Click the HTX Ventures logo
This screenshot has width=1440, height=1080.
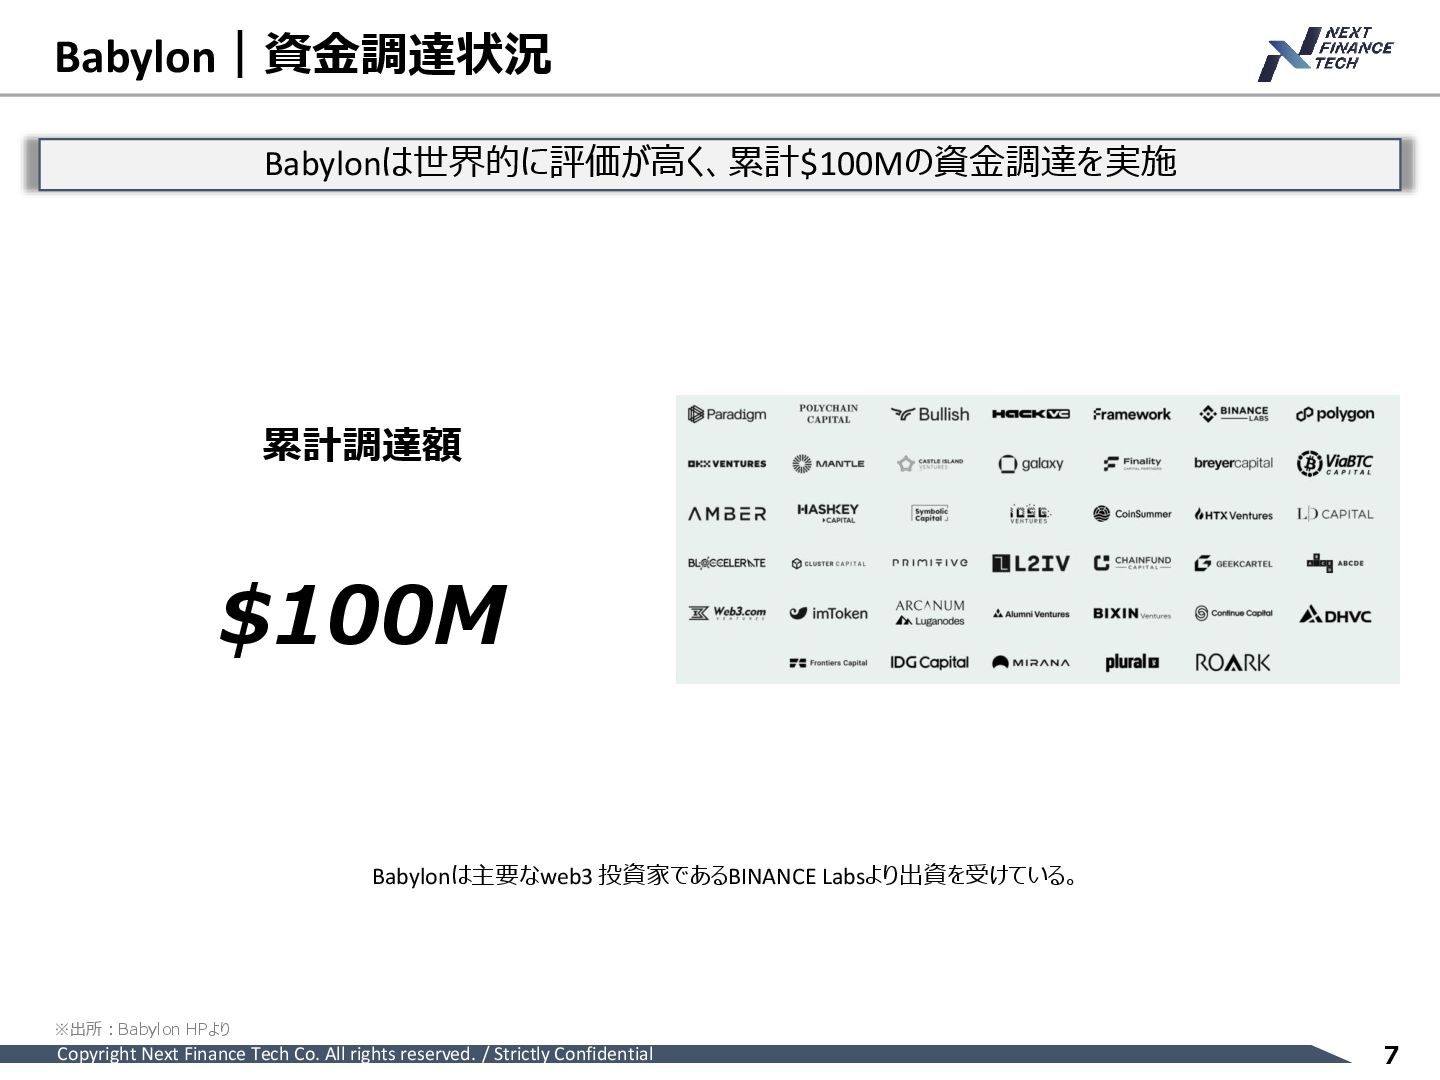point(1234,515)
